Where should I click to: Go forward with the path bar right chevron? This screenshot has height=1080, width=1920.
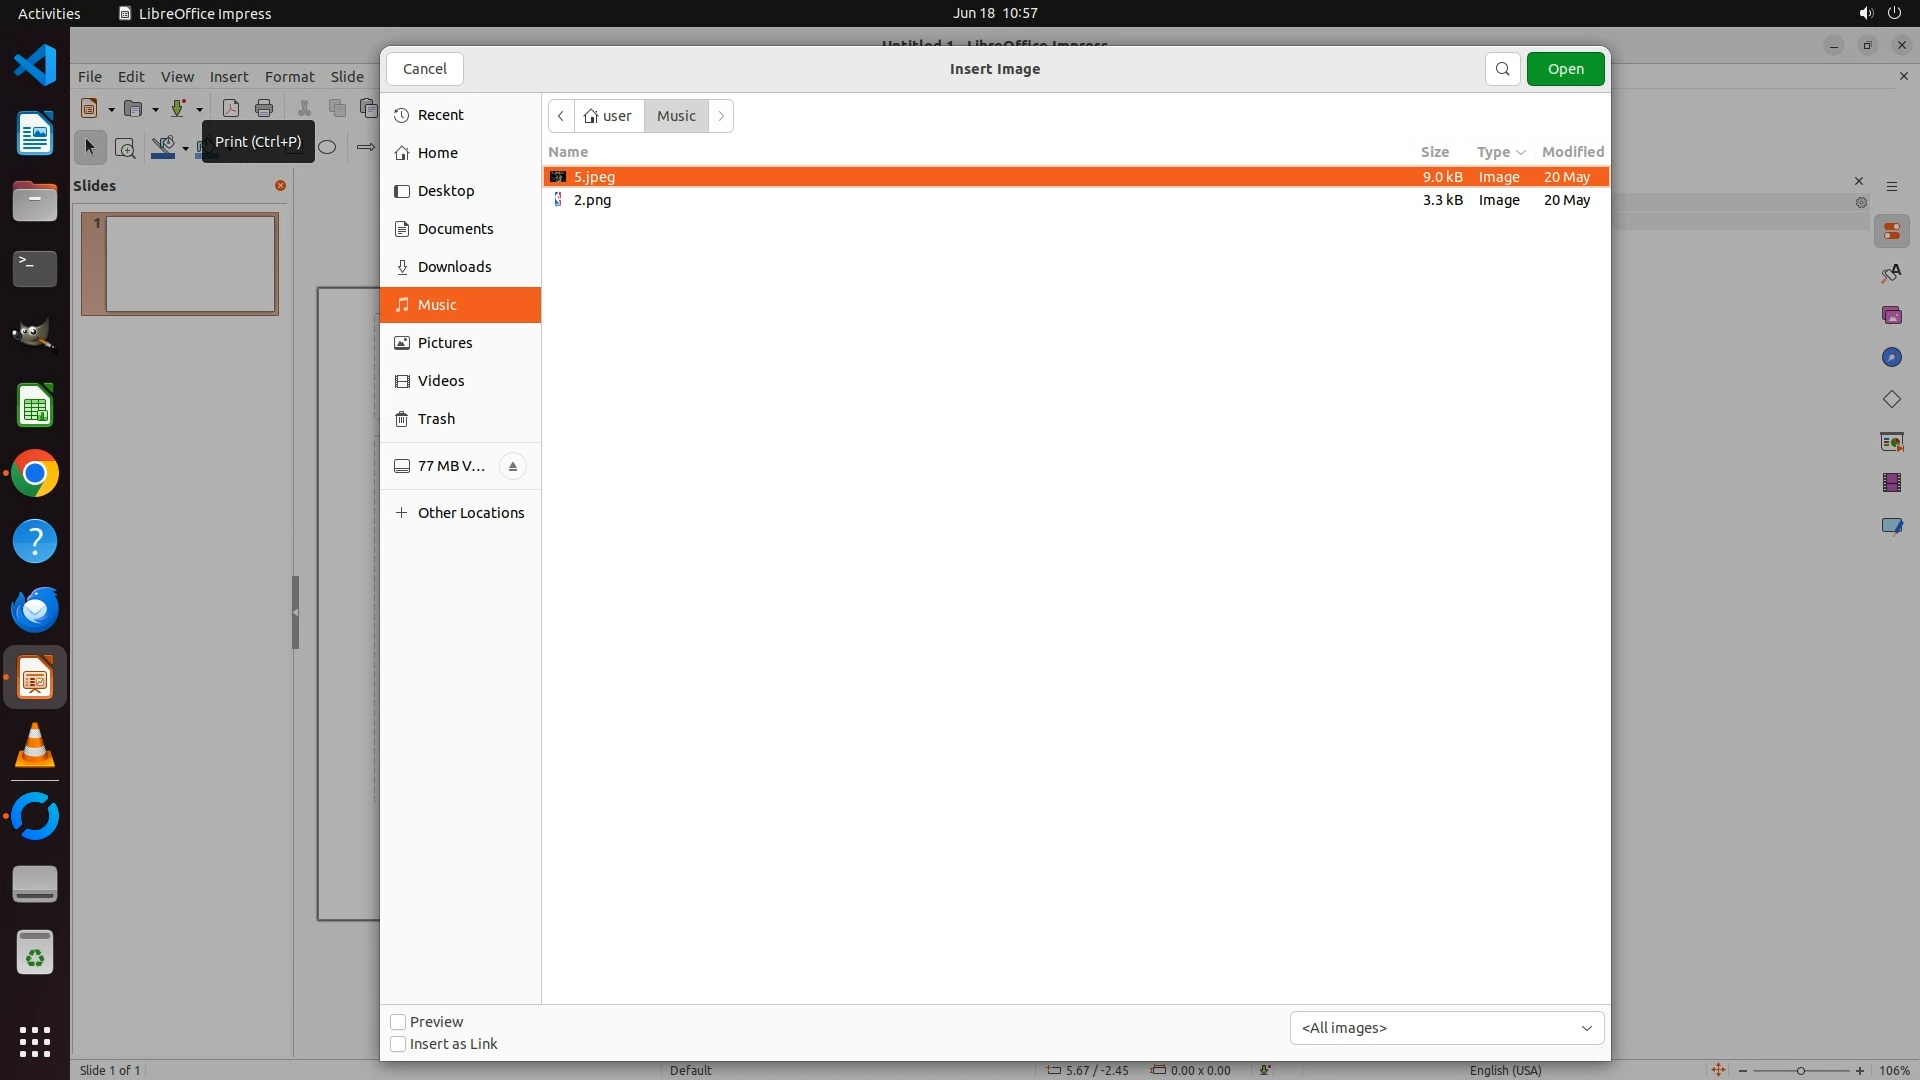tap(721, 116)
